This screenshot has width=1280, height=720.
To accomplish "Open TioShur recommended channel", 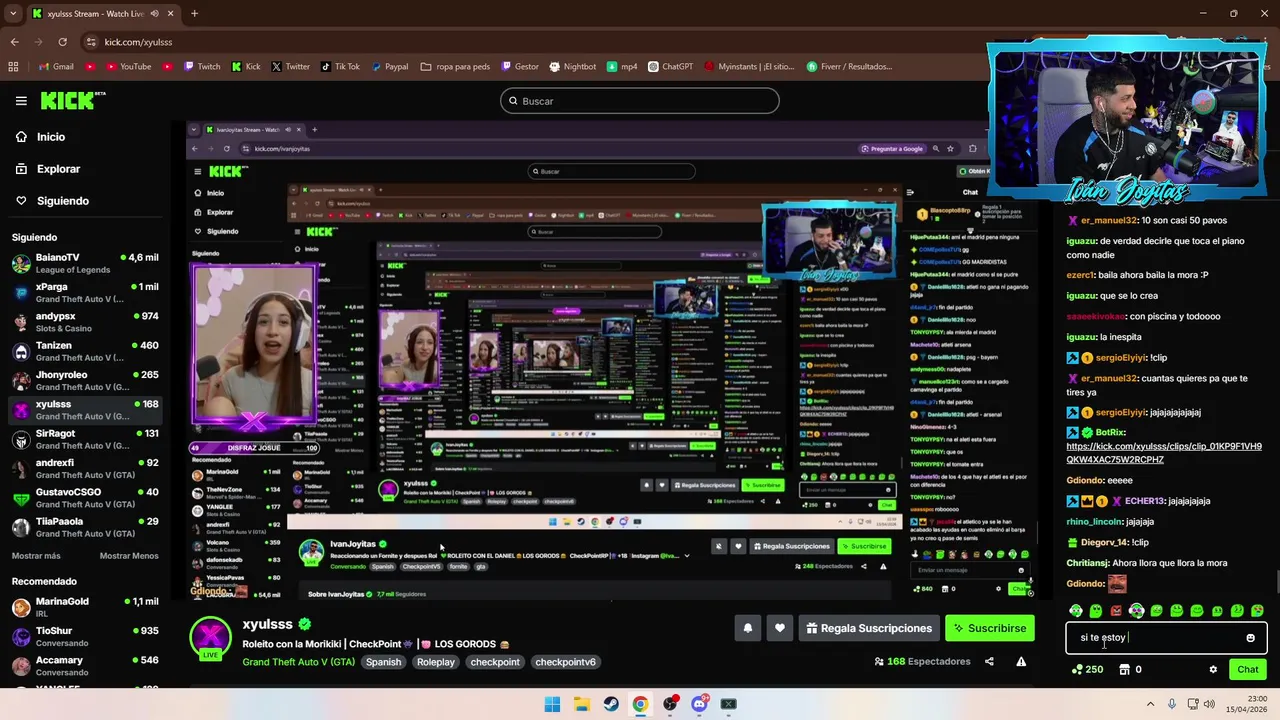I will [x=85, y=637].
